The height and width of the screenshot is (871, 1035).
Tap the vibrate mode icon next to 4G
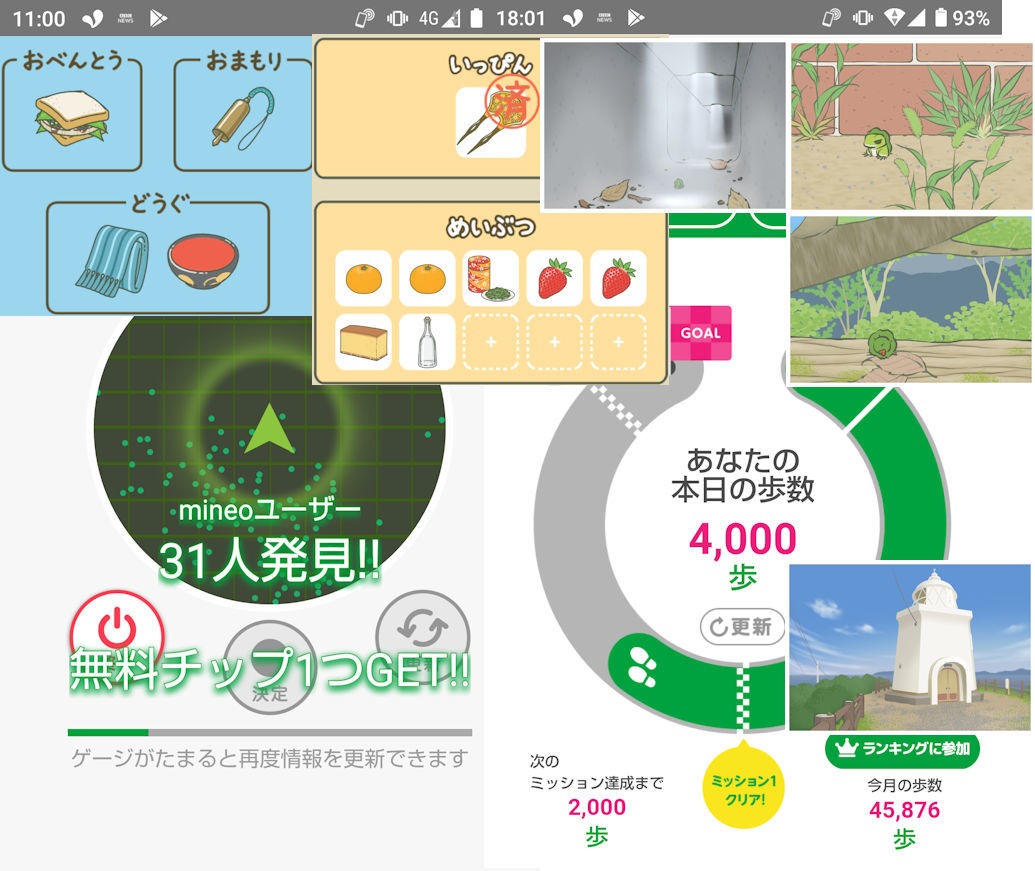coord(397,18)
